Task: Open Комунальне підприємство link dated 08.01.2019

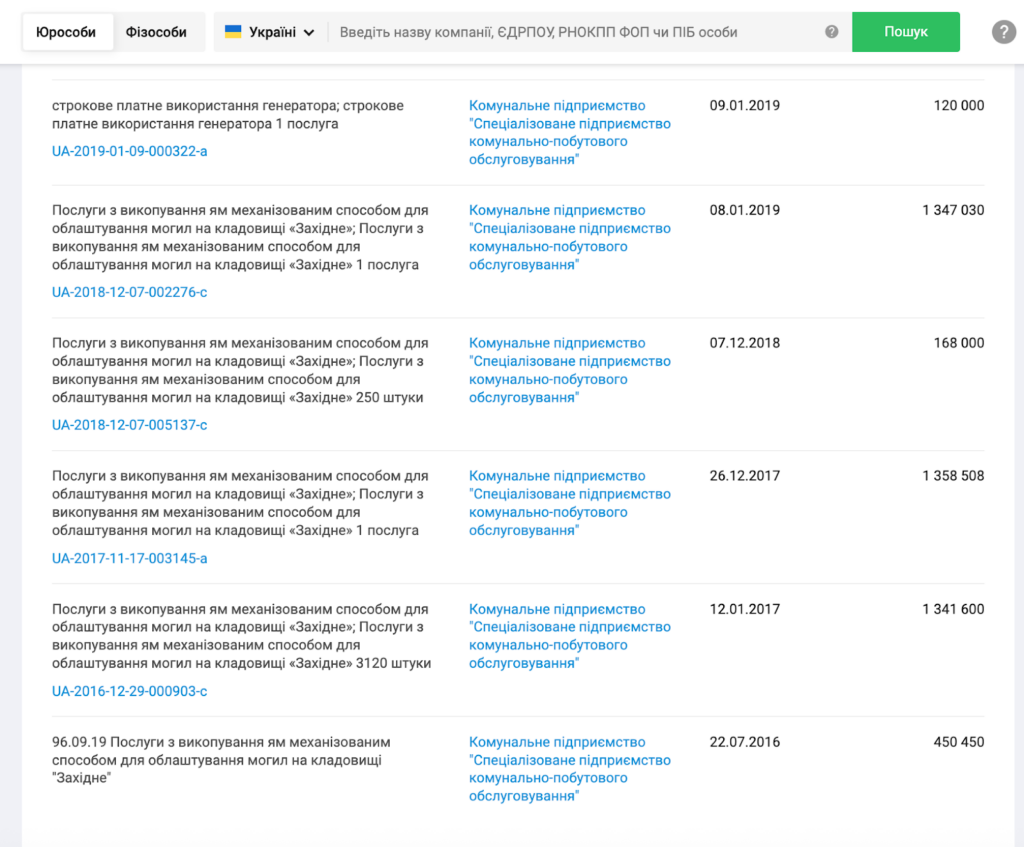Action: click(x=569, y=237)
